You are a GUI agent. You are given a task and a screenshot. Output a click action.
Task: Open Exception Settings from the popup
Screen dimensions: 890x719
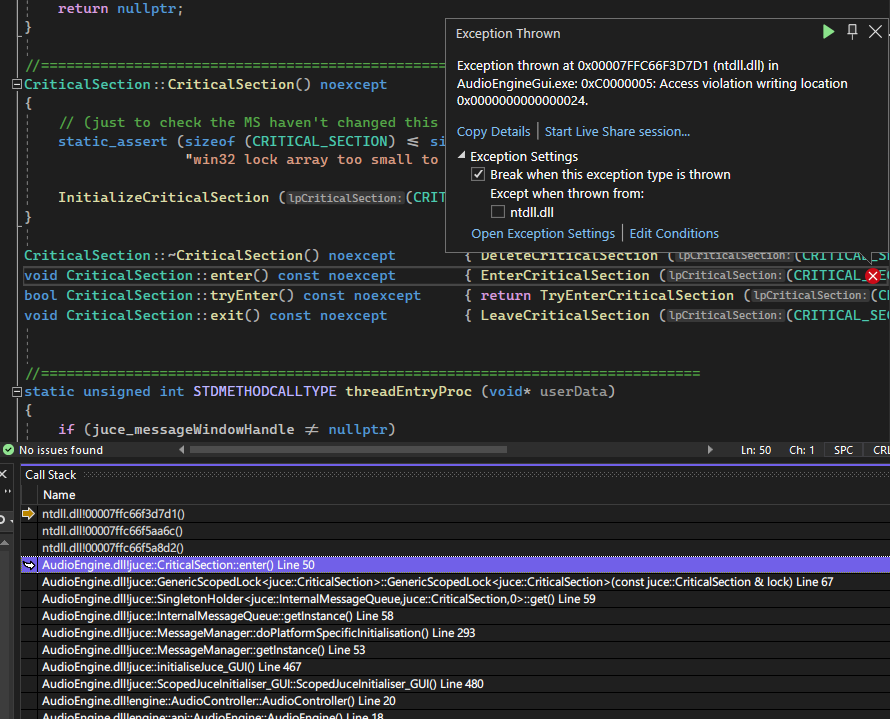pyautogui.click(x=543, y=234)
